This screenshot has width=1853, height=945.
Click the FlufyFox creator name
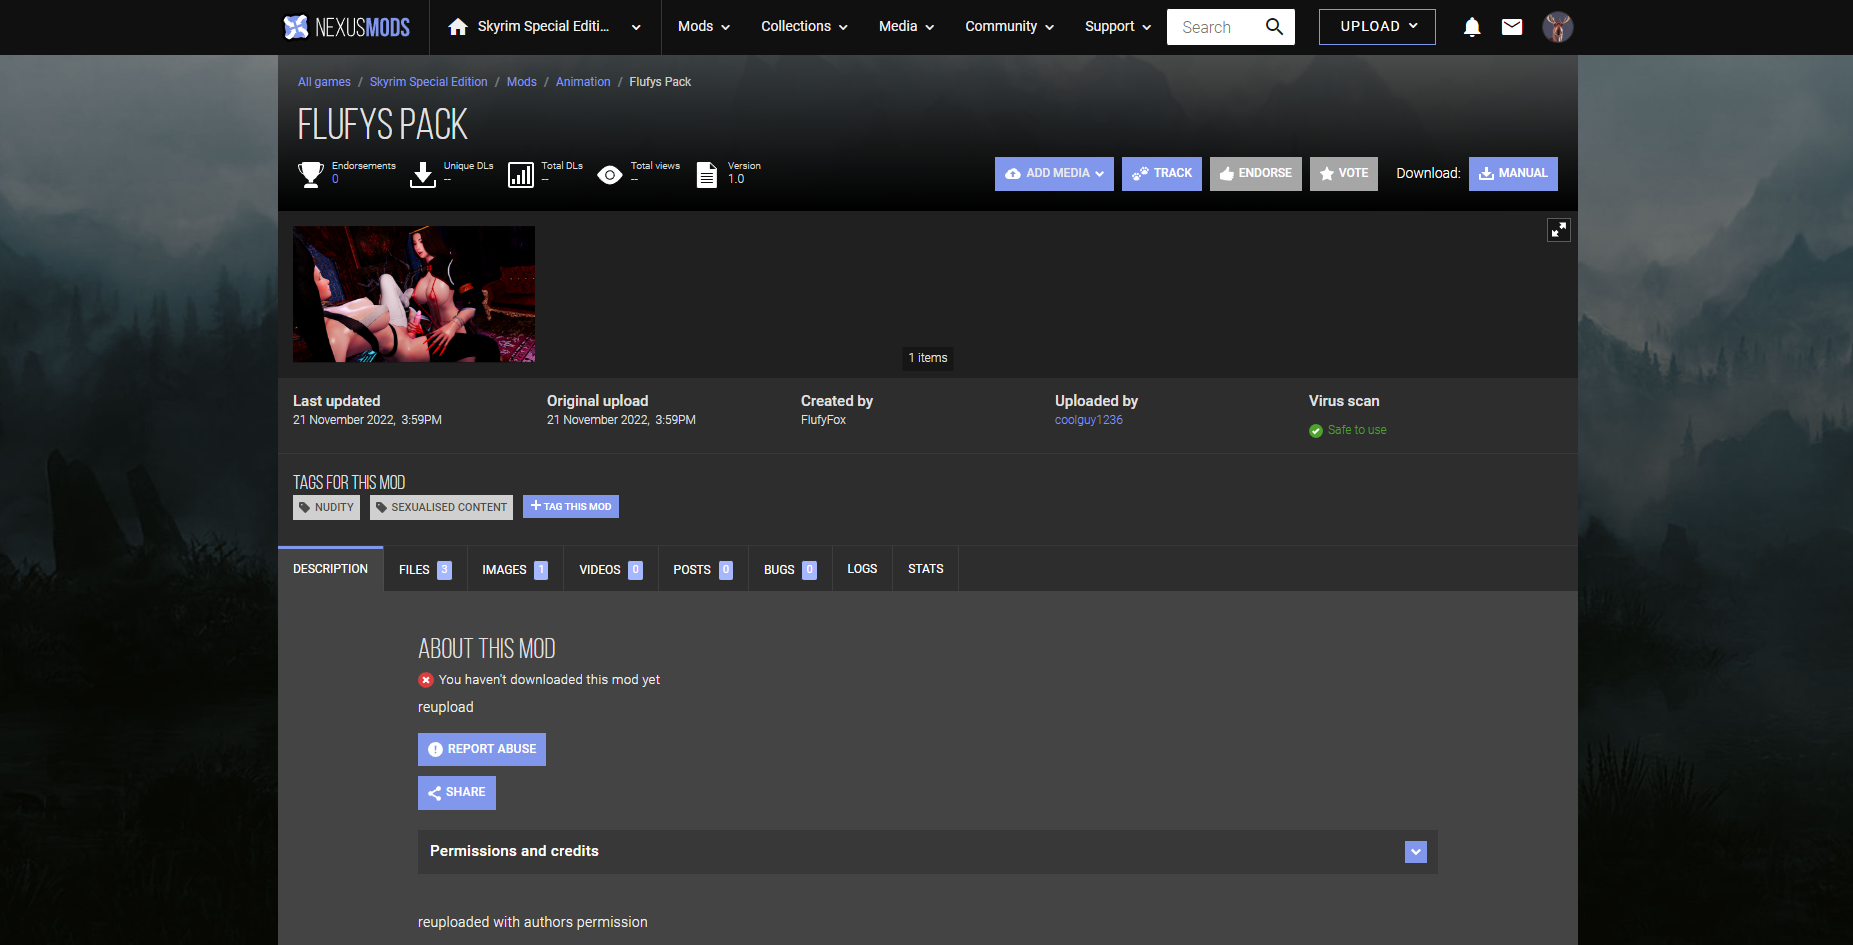(823, 420)
